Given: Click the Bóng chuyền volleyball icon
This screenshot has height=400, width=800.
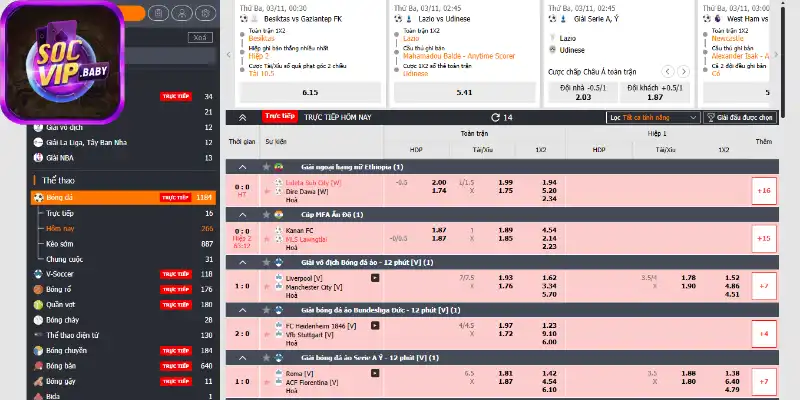Looking at the screenshot, I should (x=37, y=351).
